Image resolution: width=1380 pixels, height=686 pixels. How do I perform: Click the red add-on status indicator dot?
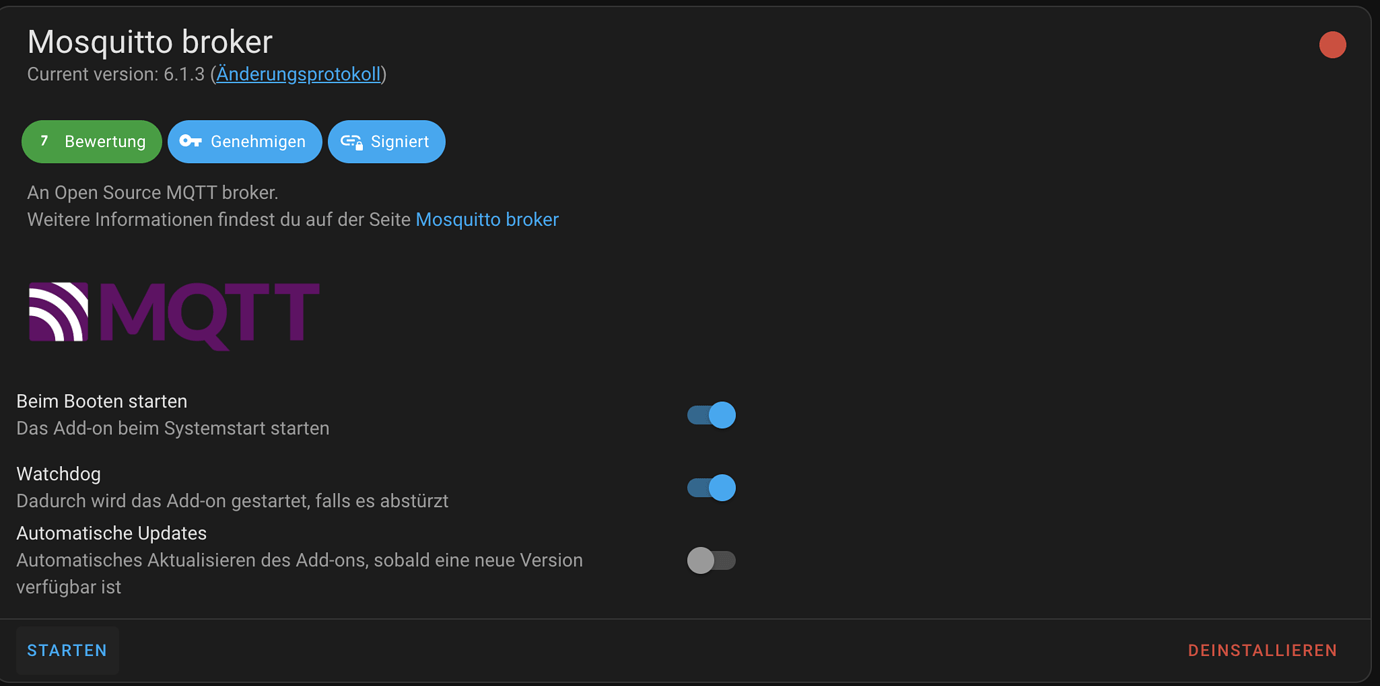(x=1332, y=45)
